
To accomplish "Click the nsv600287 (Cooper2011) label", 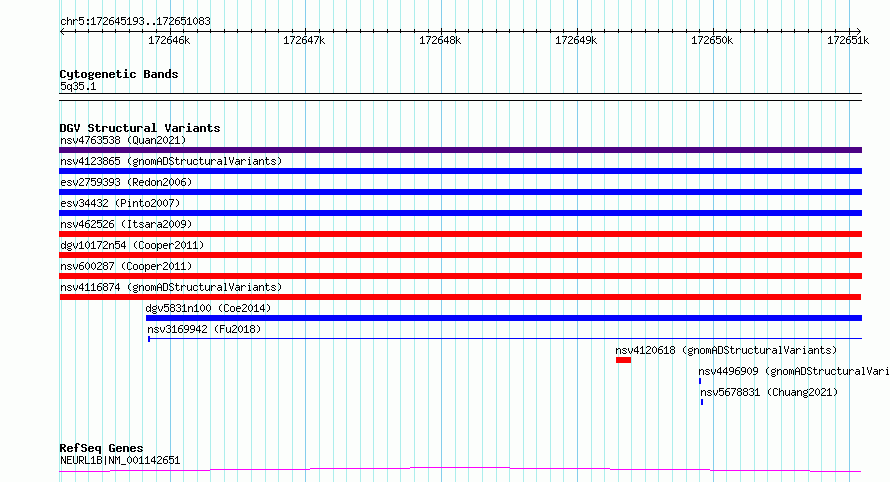I will [x=126, y=266].
